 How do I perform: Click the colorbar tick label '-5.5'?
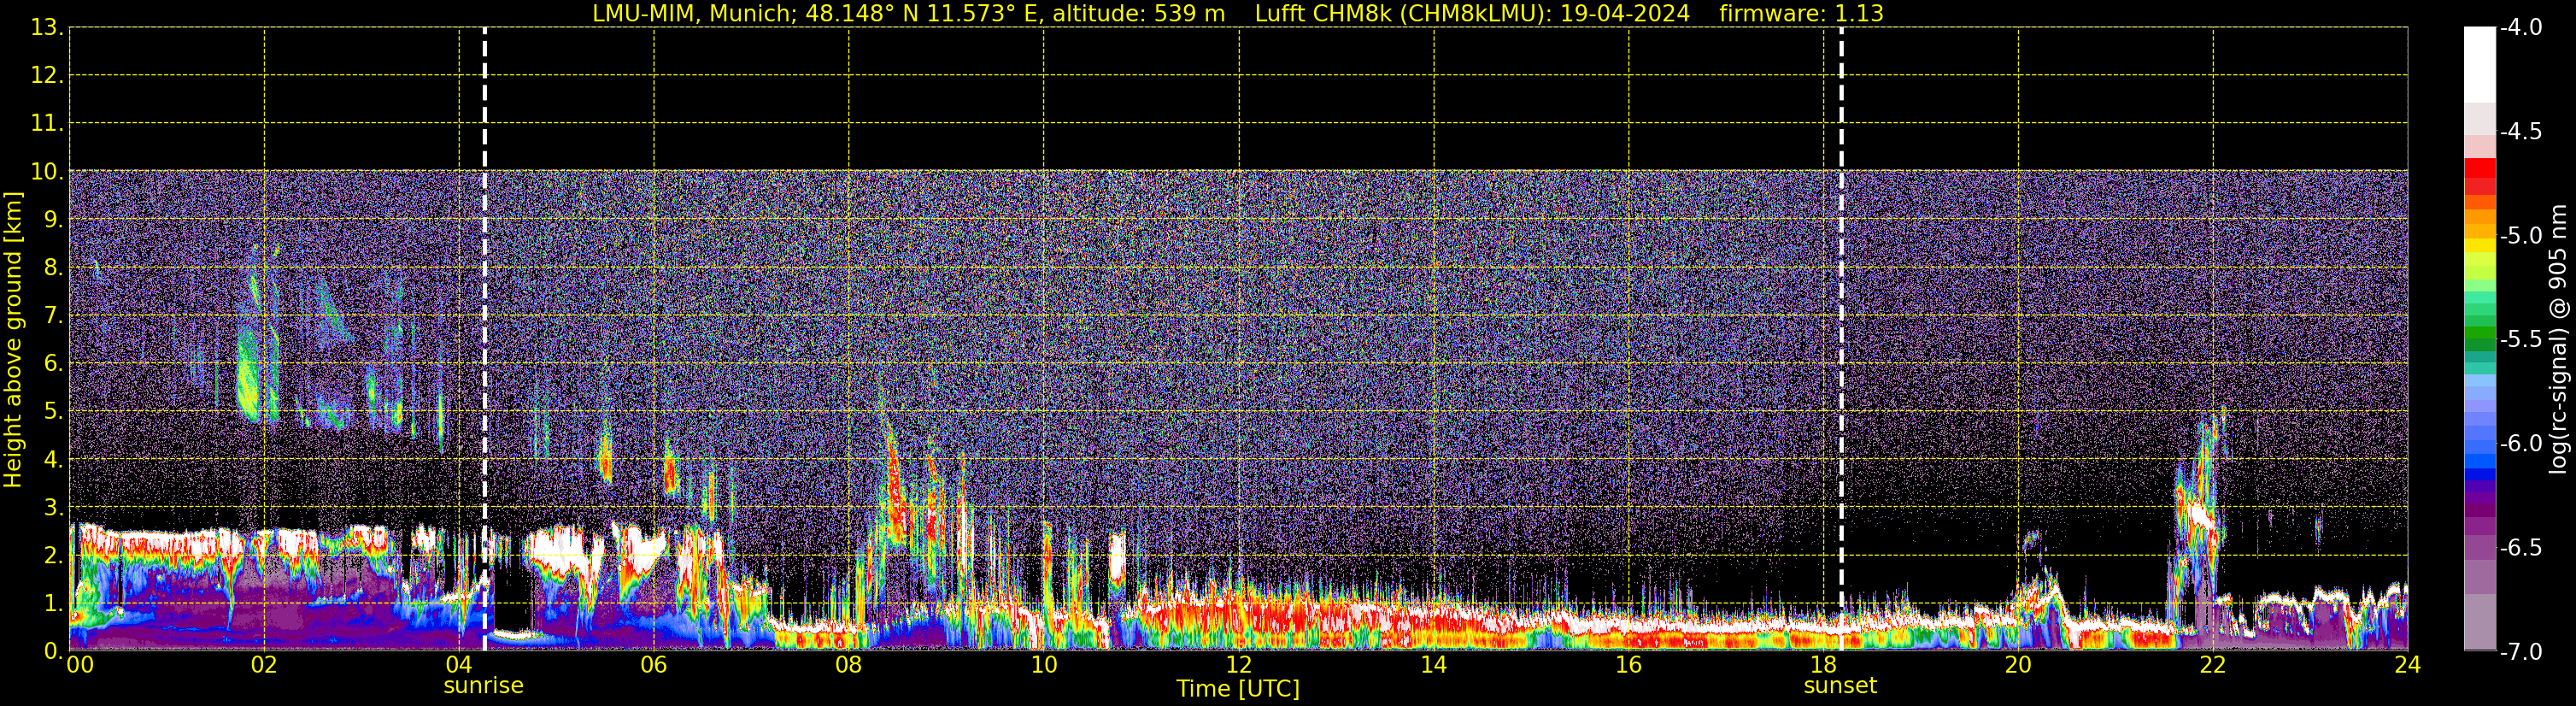(x=2520, y=340)
